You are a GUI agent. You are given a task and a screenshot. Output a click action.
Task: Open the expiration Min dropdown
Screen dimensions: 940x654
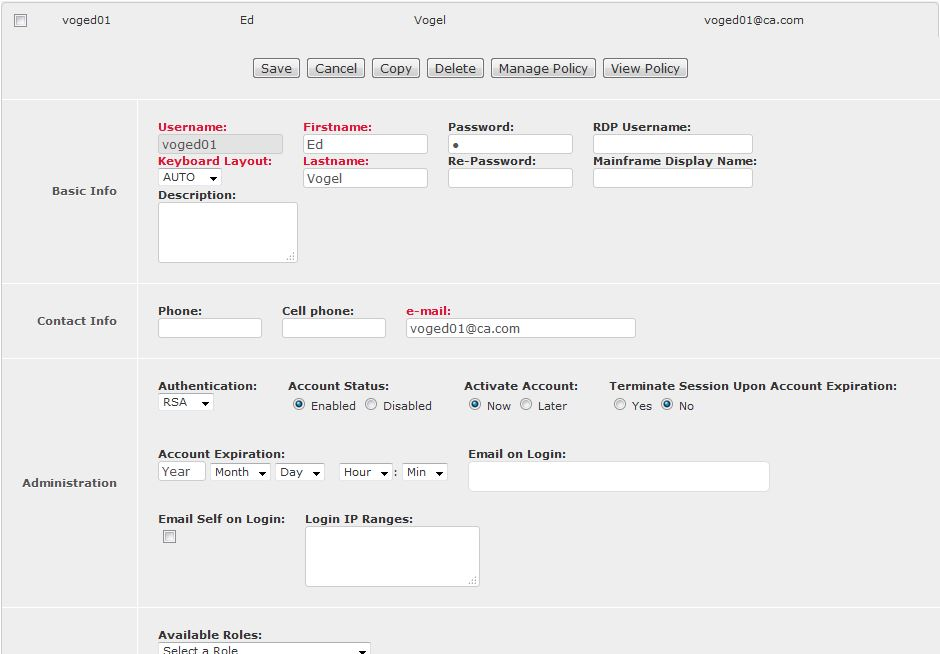[x=425, y=472]
